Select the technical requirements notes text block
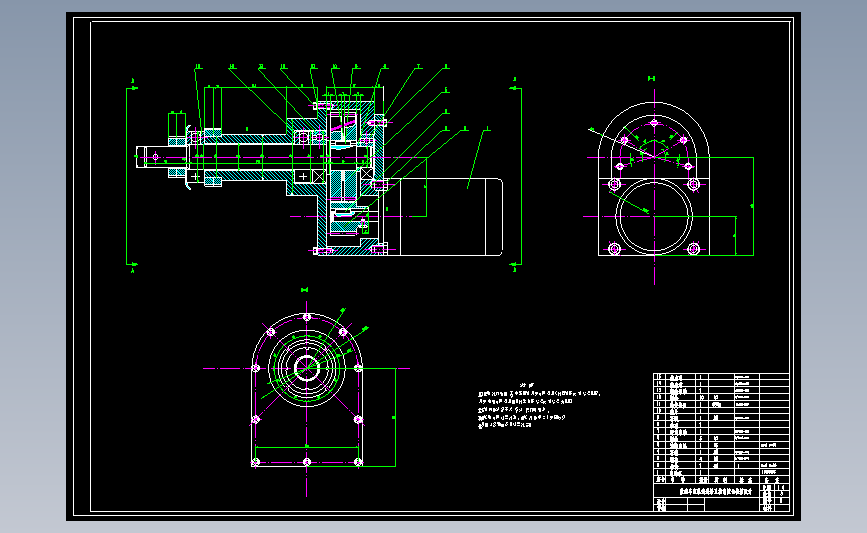Image resolution: width=867 pixels, height=533 pixels. 539,405
